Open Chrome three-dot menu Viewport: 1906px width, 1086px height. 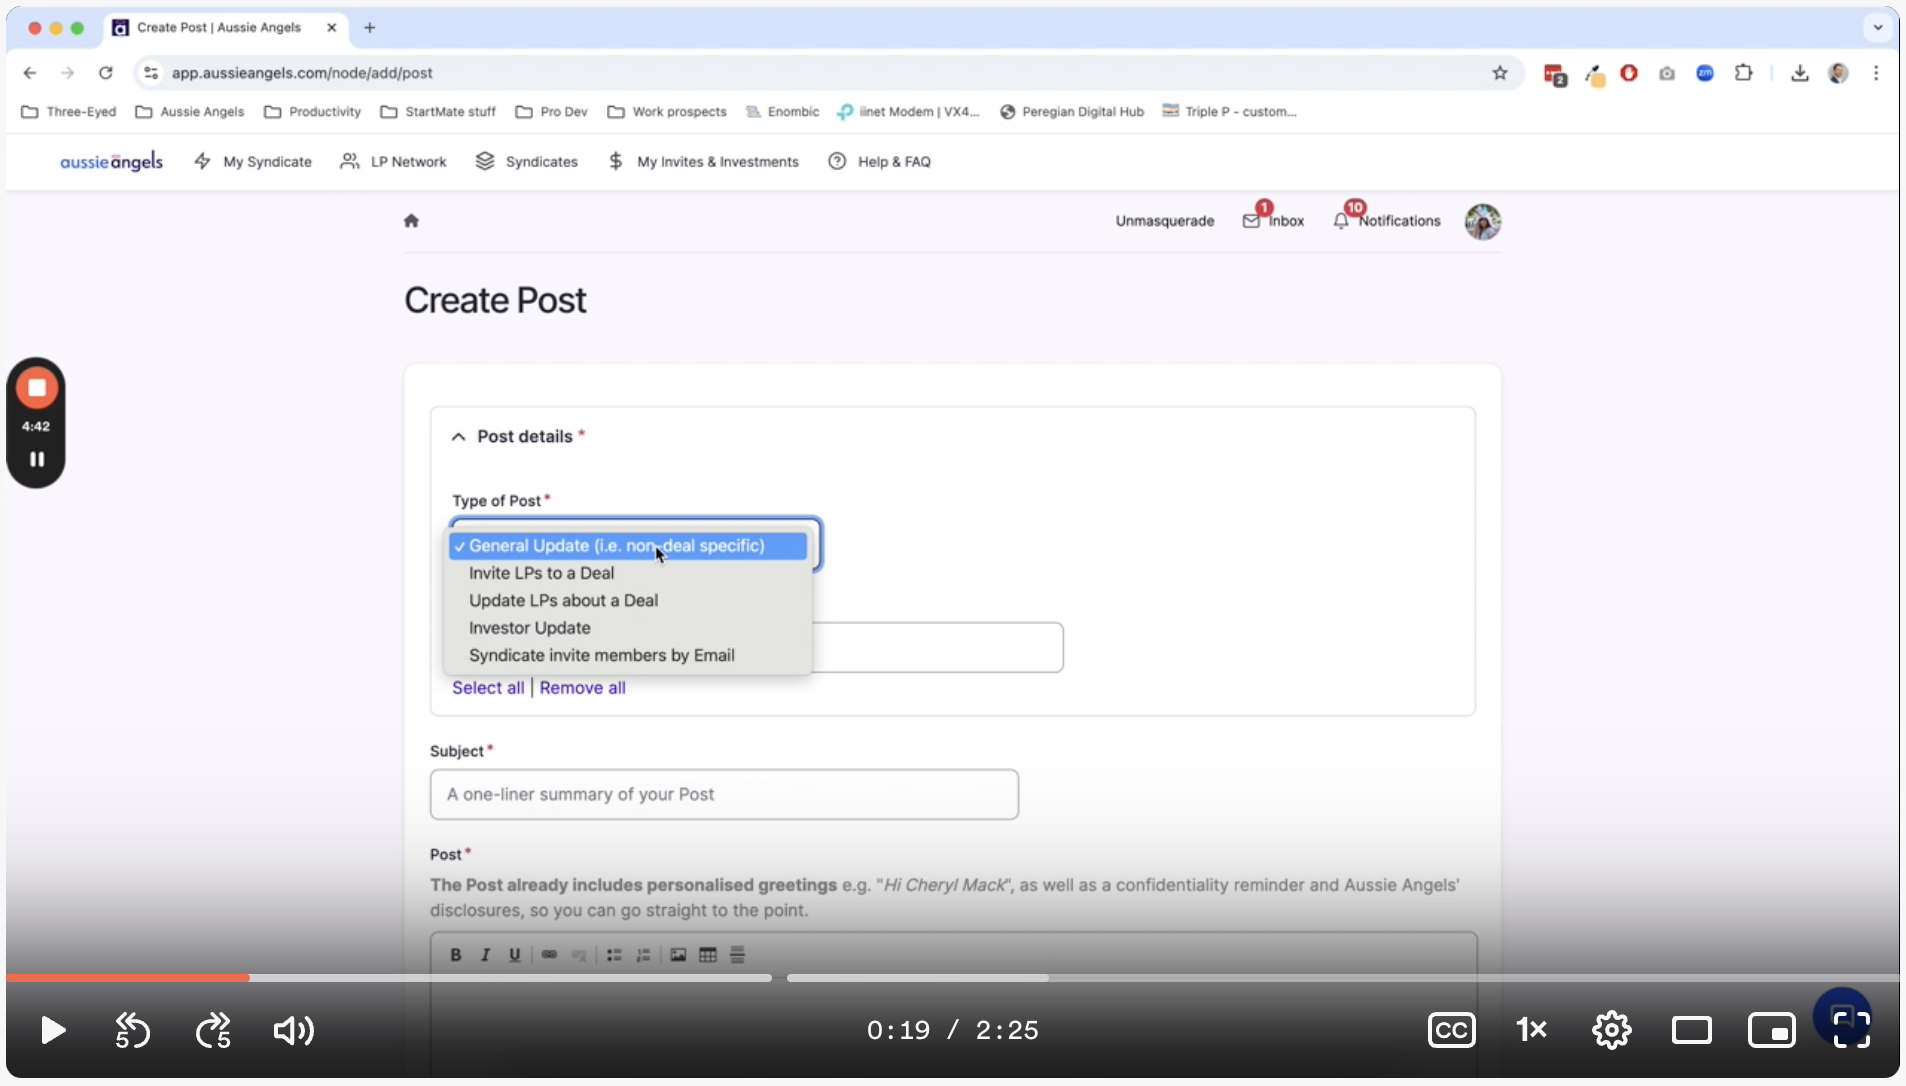point(1876,73)
